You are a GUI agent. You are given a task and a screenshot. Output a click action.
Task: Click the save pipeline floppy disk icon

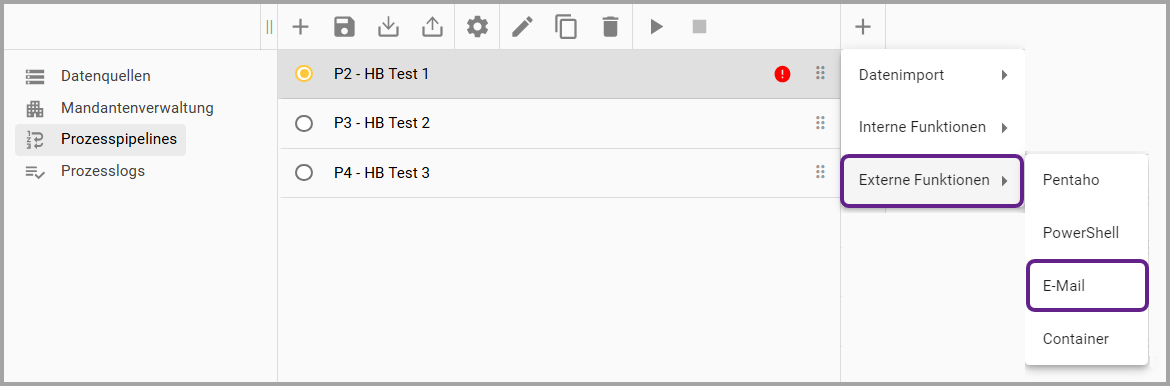coord(344,27)
